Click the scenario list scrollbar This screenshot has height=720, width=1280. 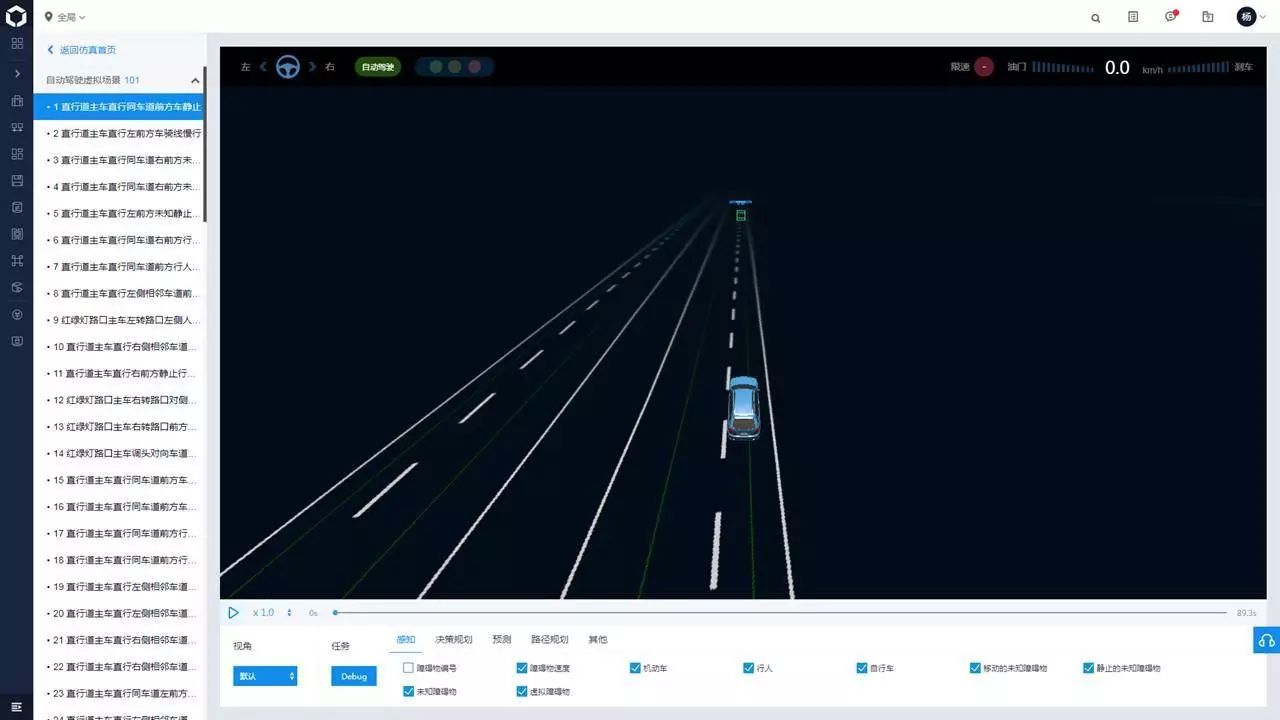[x=205, y=143]
